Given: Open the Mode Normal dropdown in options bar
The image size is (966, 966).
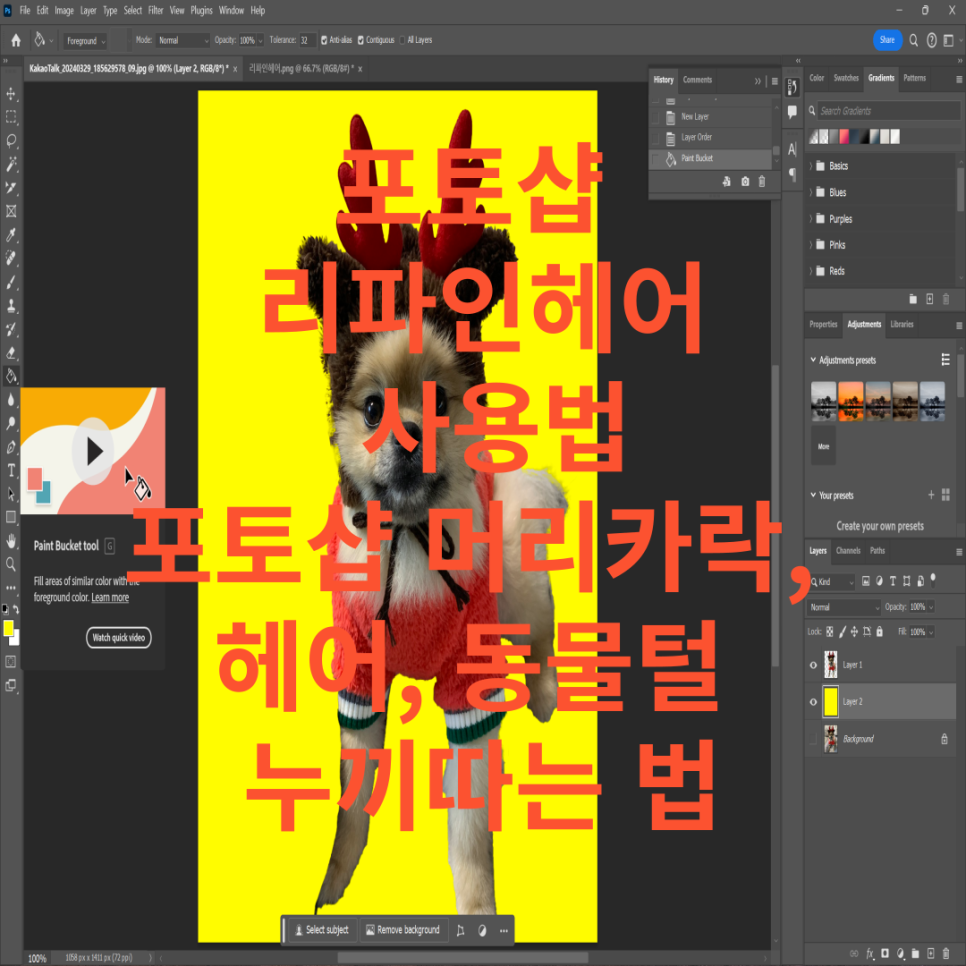Looking at the screenshot, I should tap(183, 40).
